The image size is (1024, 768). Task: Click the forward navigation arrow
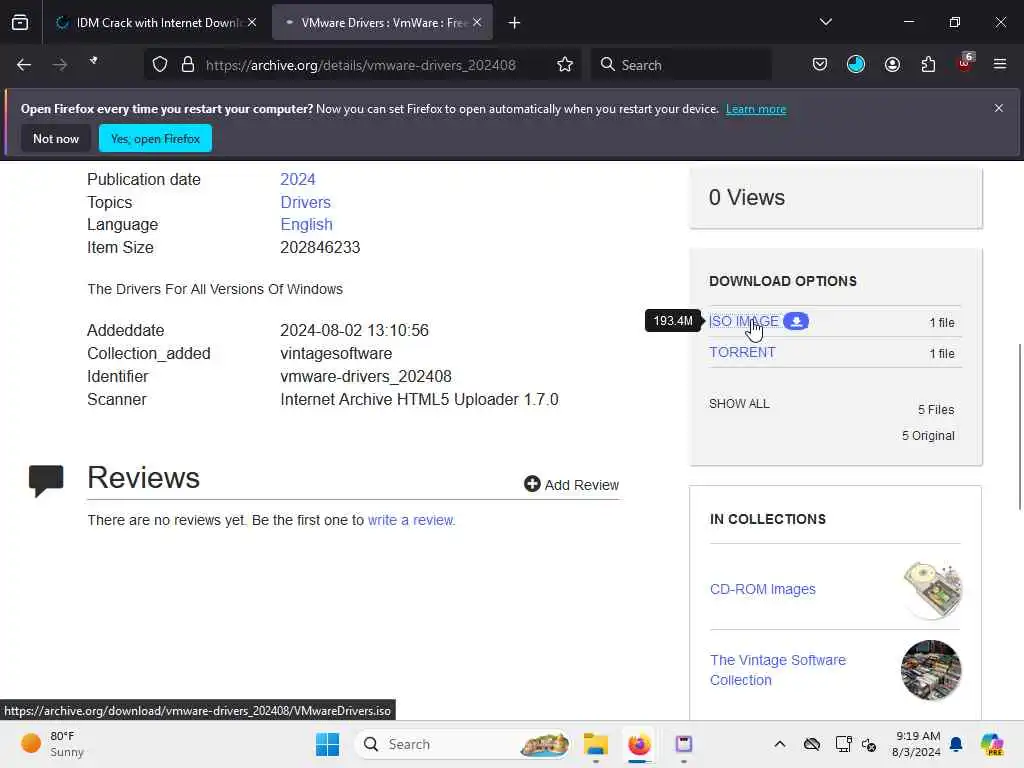(59, 65)
